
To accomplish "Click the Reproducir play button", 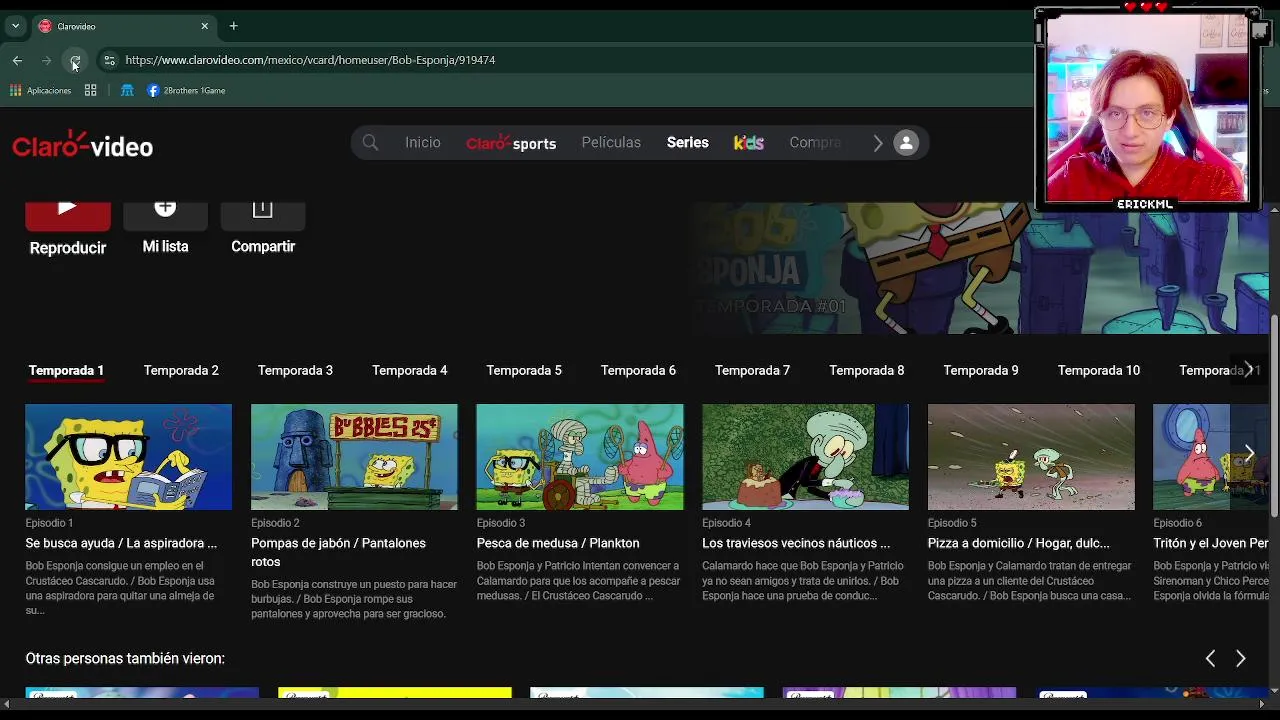I will (x=68, y=216).
